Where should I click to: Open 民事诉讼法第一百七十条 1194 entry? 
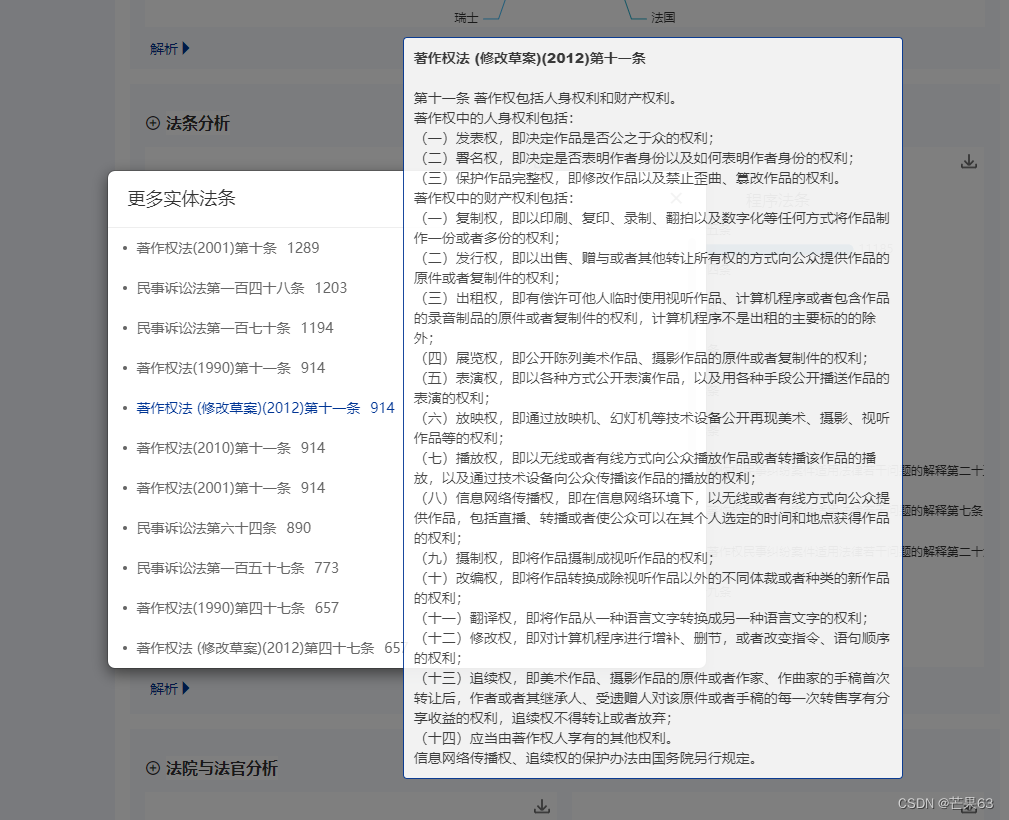coord(235,328)
